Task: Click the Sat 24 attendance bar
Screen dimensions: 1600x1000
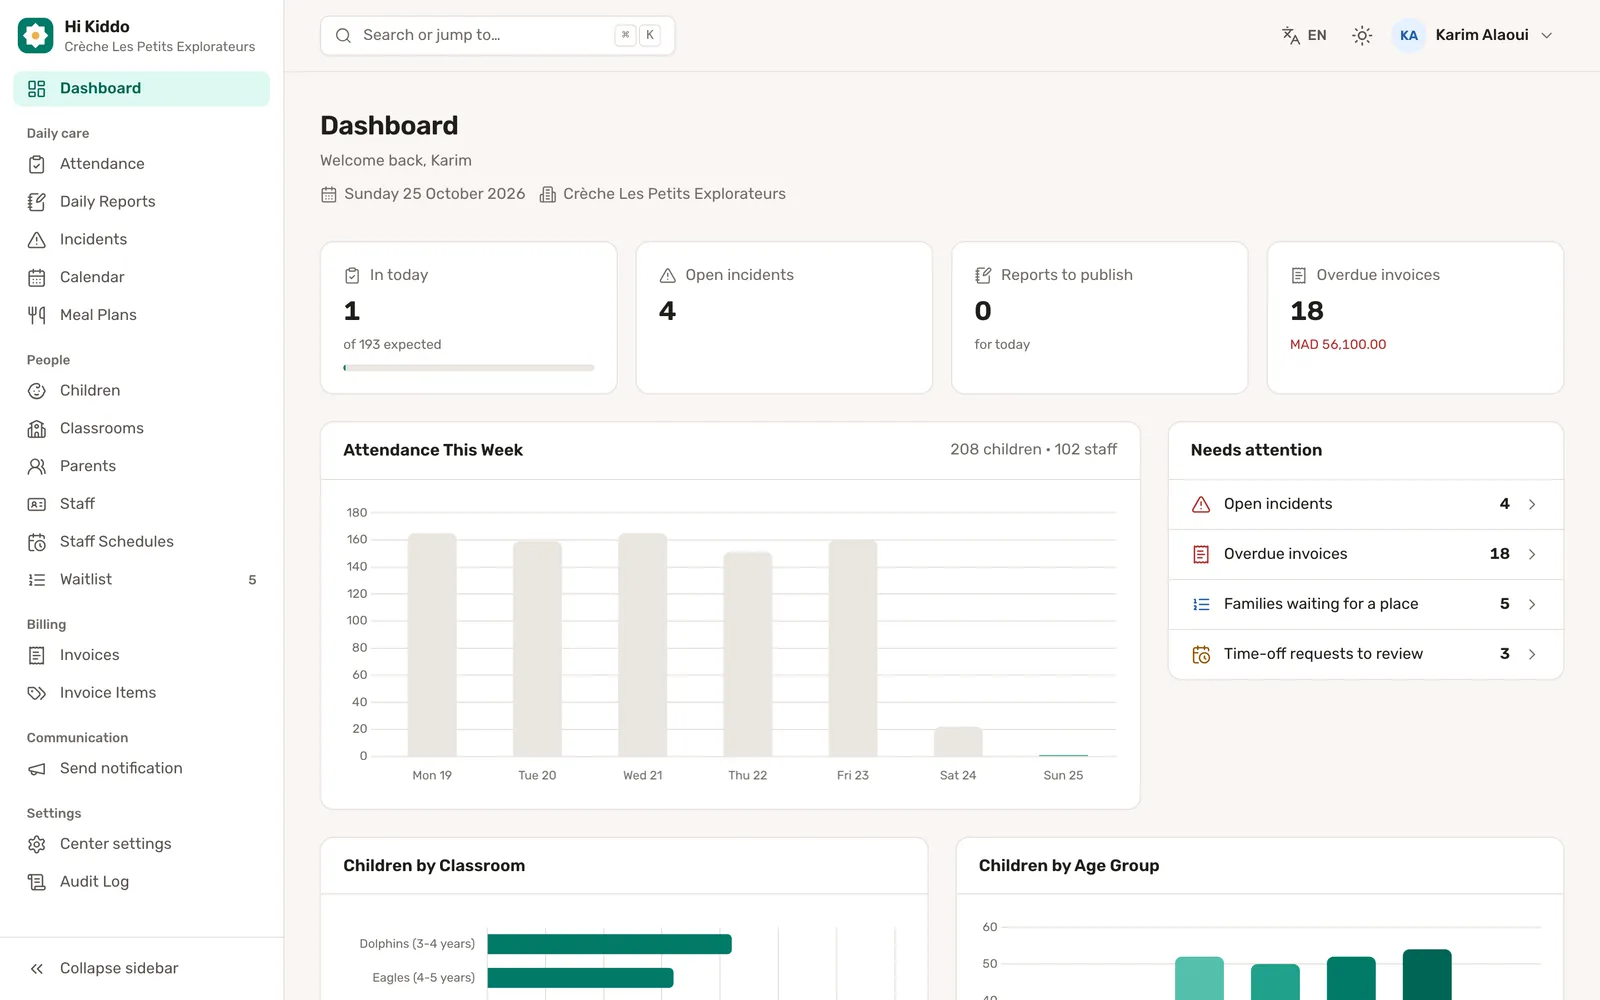Action: pyautogui.click(x=958, y=742)
